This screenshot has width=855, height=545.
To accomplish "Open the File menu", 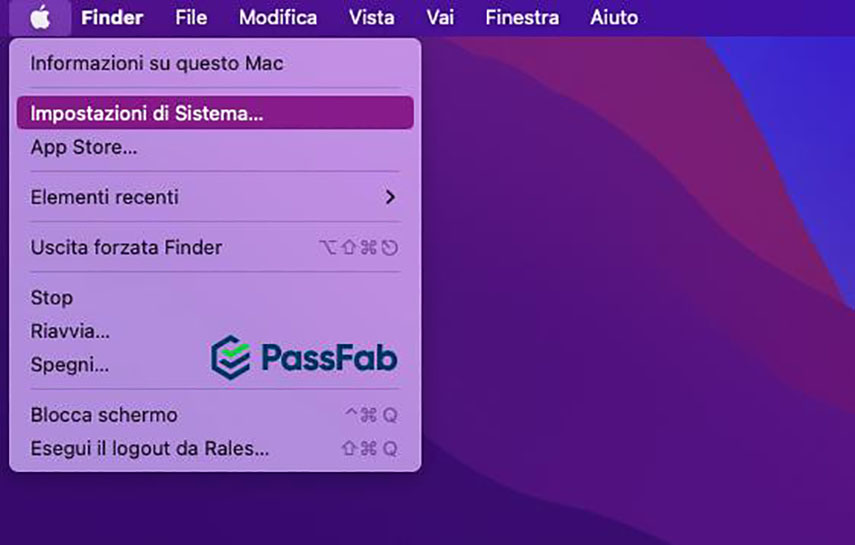I will 190,17.
